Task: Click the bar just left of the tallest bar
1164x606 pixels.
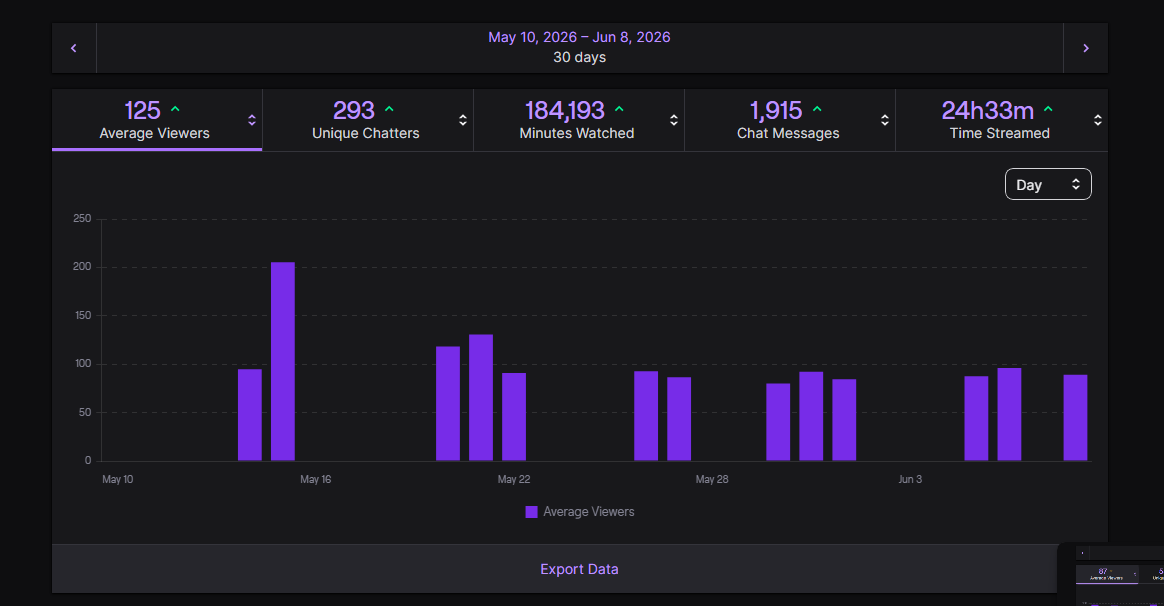Action: tap(249, 415)
